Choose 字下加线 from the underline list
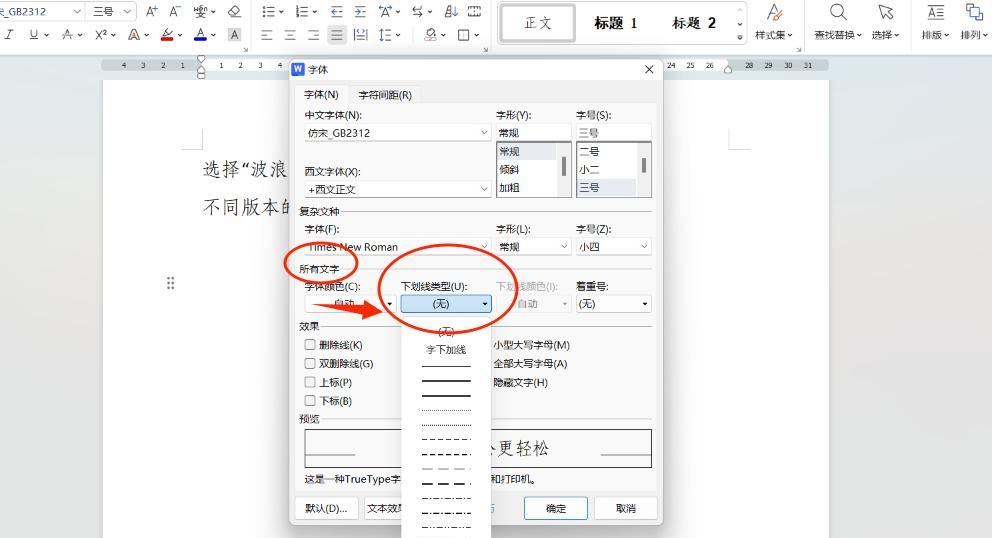The image size is (992, 538). [446, 349]
